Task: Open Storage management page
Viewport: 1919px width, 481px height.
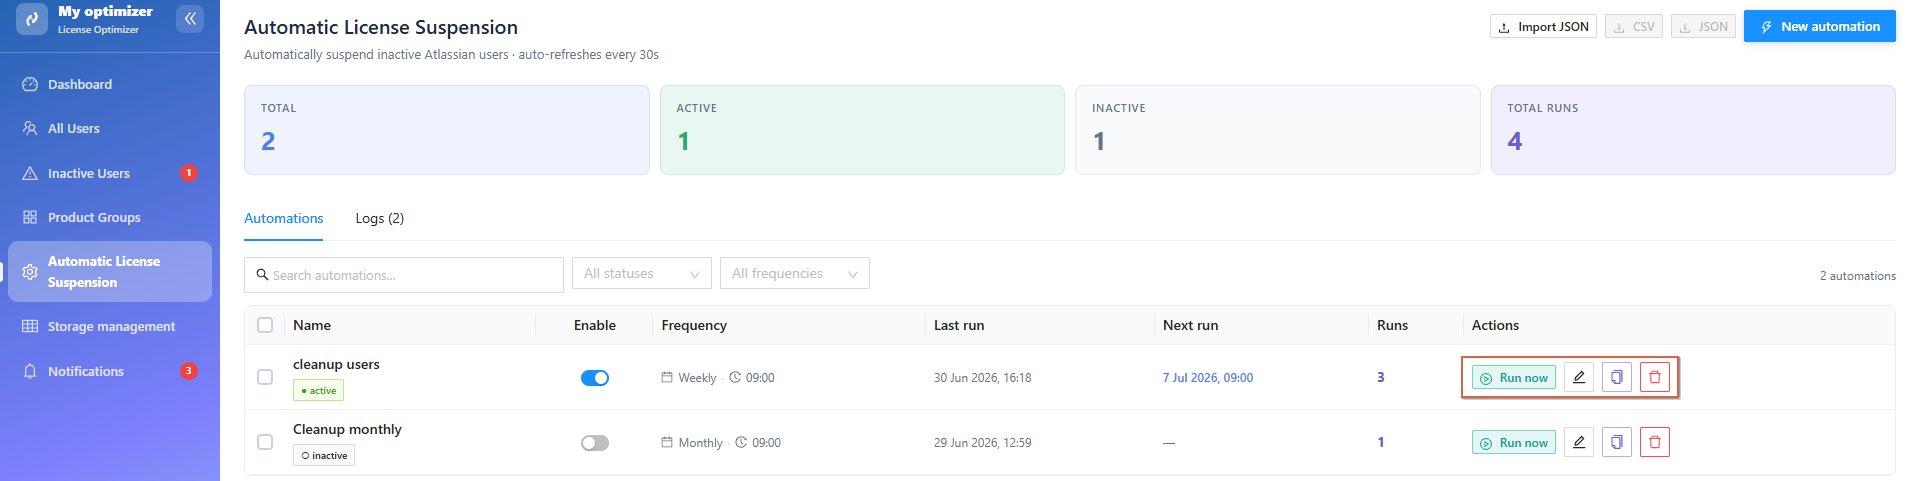Action: 110,326
